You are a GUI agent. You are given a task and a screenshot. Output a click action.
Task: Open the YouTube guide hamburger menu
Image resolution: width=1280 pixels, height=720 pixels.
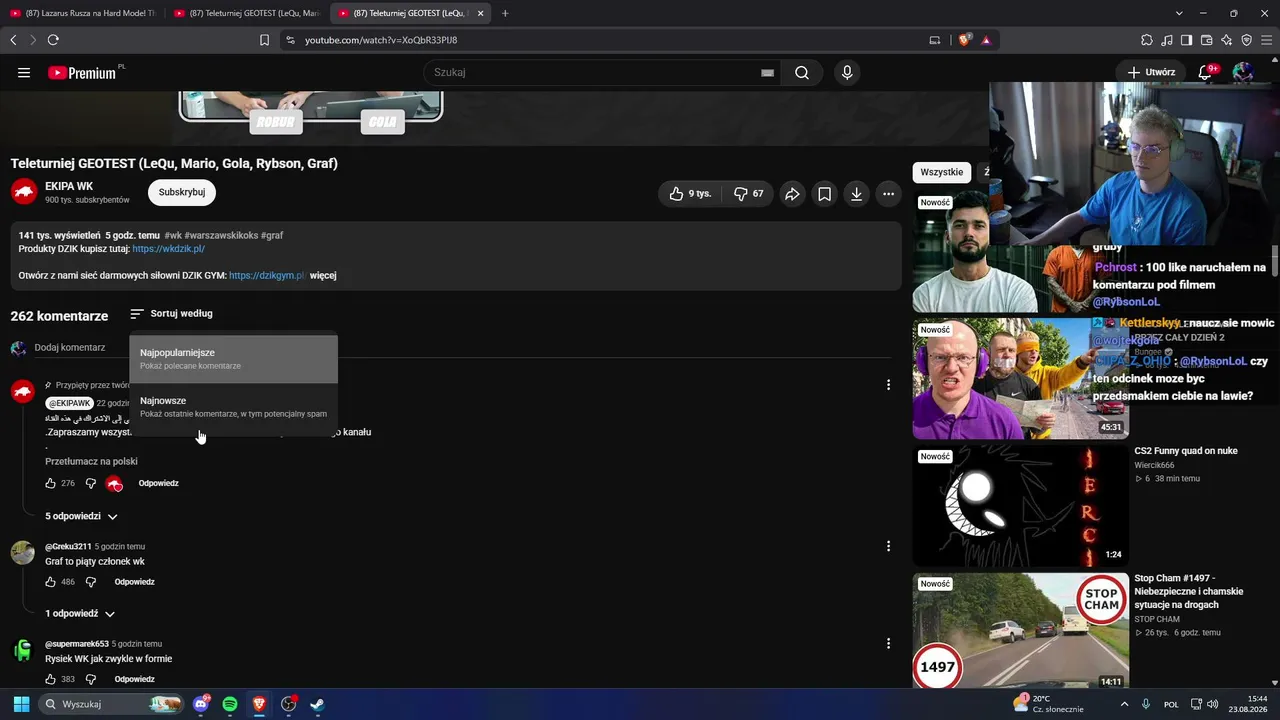[x=24, y=73]
